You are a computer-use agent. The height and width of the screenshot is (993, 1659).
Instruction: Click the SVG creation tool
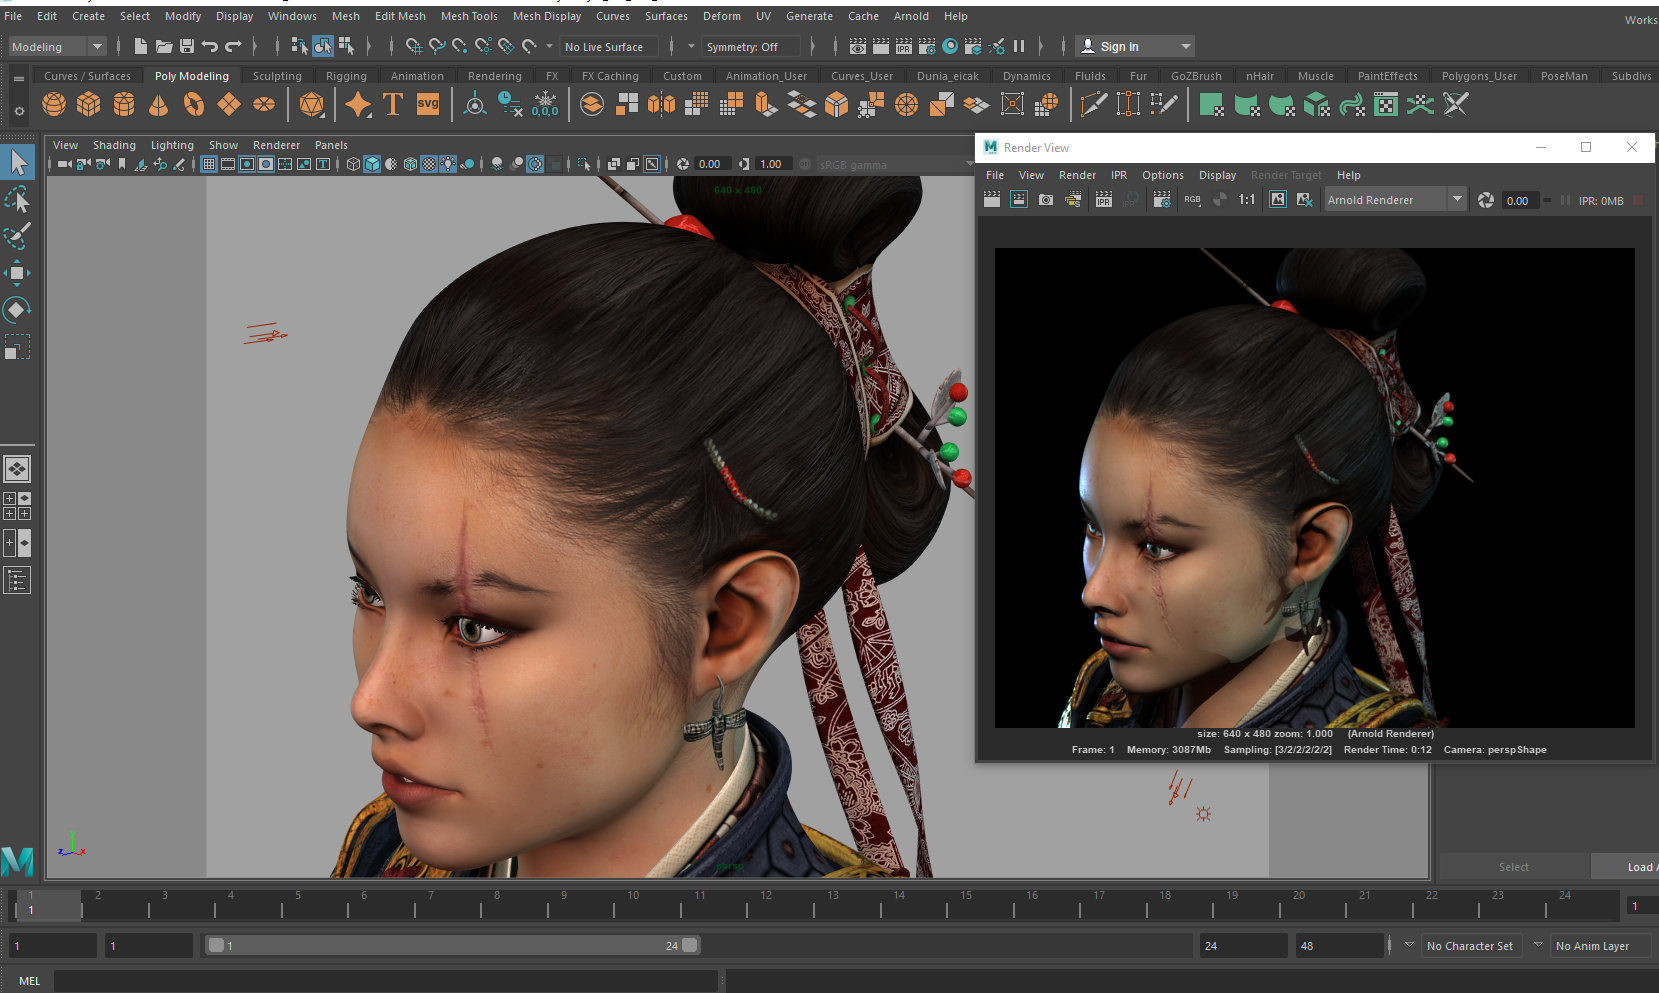[x=428, y=104]
